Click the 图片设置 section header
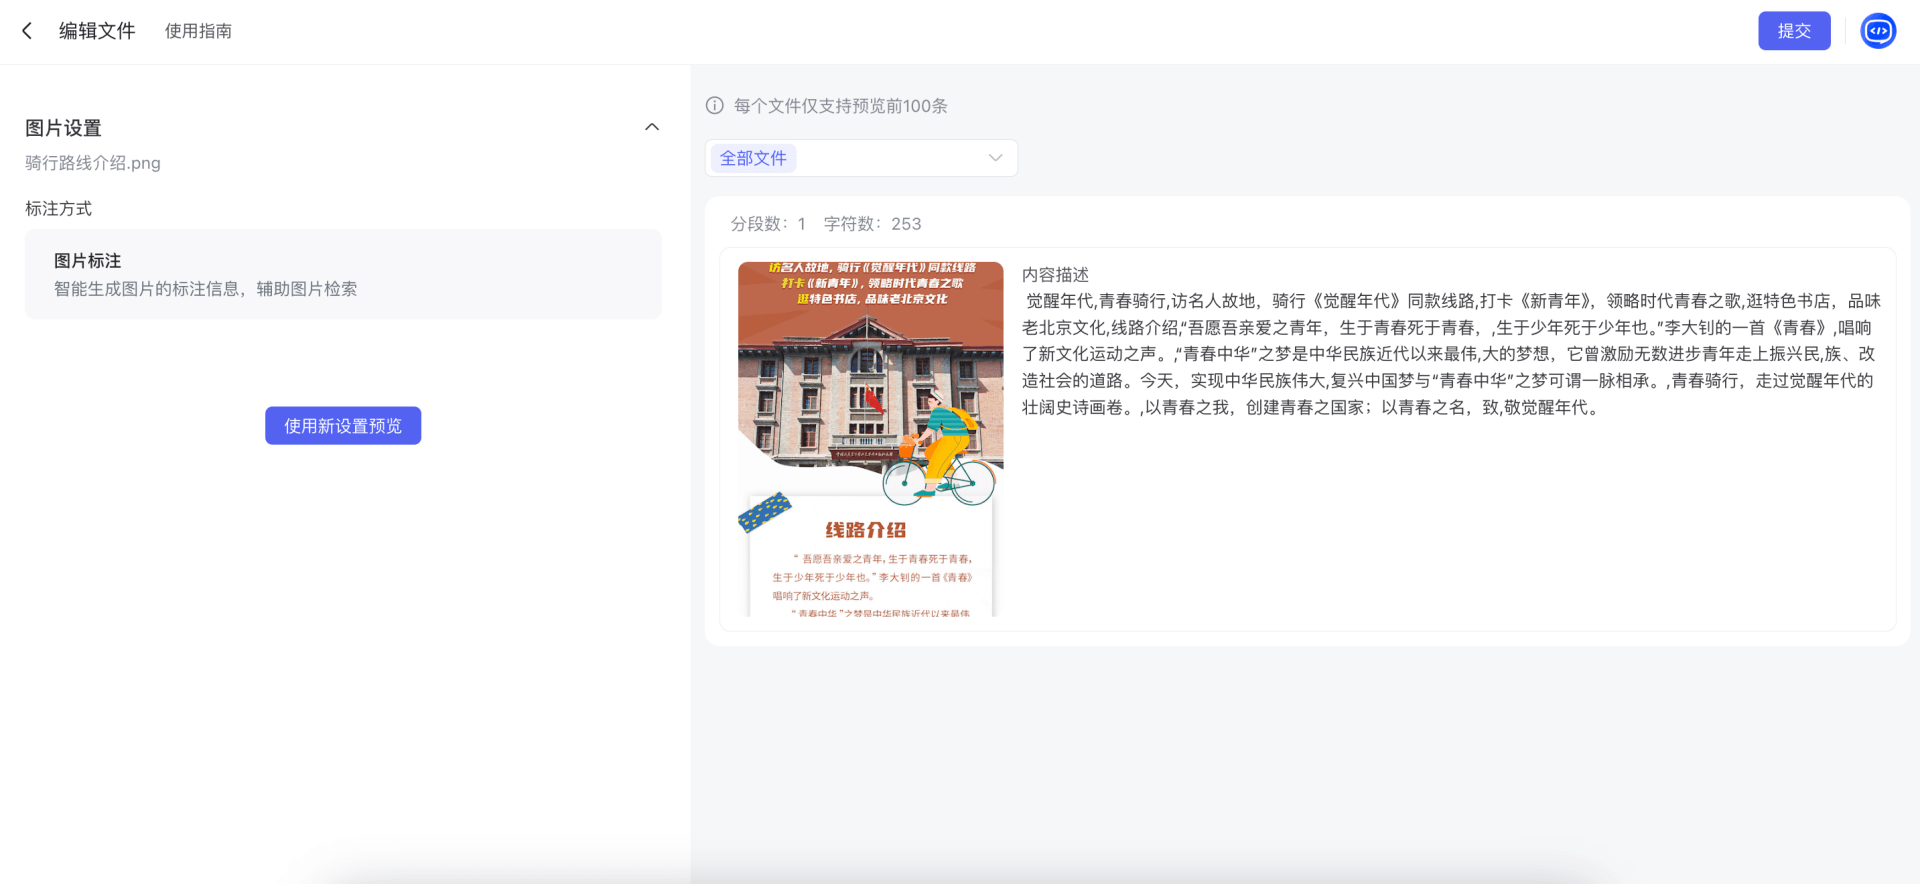This screenshot has width=1920, height=884. [64, 128]
